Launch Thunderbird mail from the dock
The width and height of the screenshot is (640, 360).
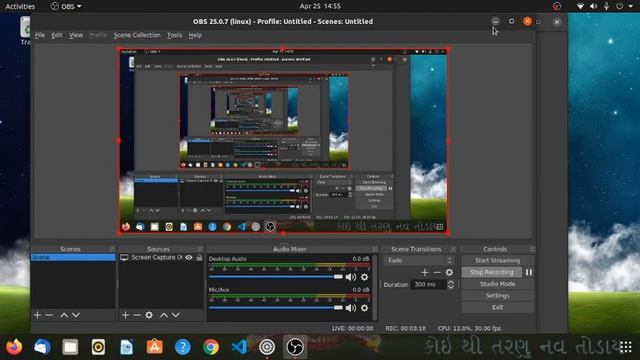click(x=42, y=347)
